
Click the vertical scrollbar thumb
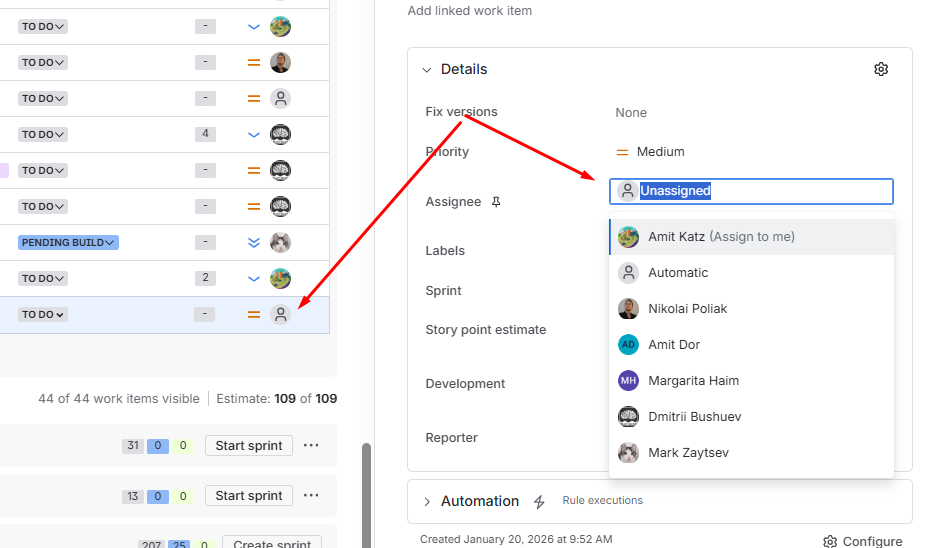(366, 496)
